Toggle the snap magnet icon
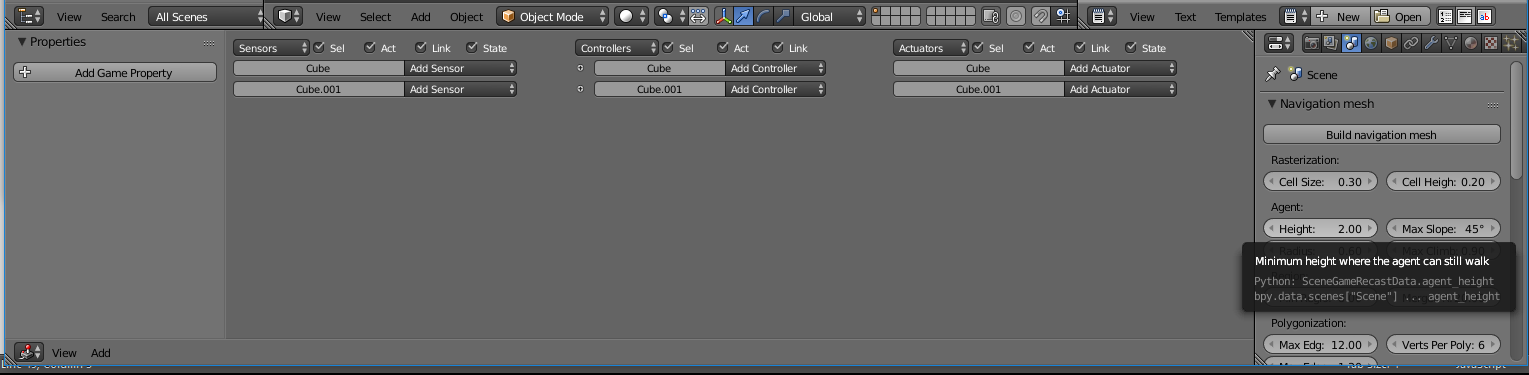 click(x=1040, y=16)
